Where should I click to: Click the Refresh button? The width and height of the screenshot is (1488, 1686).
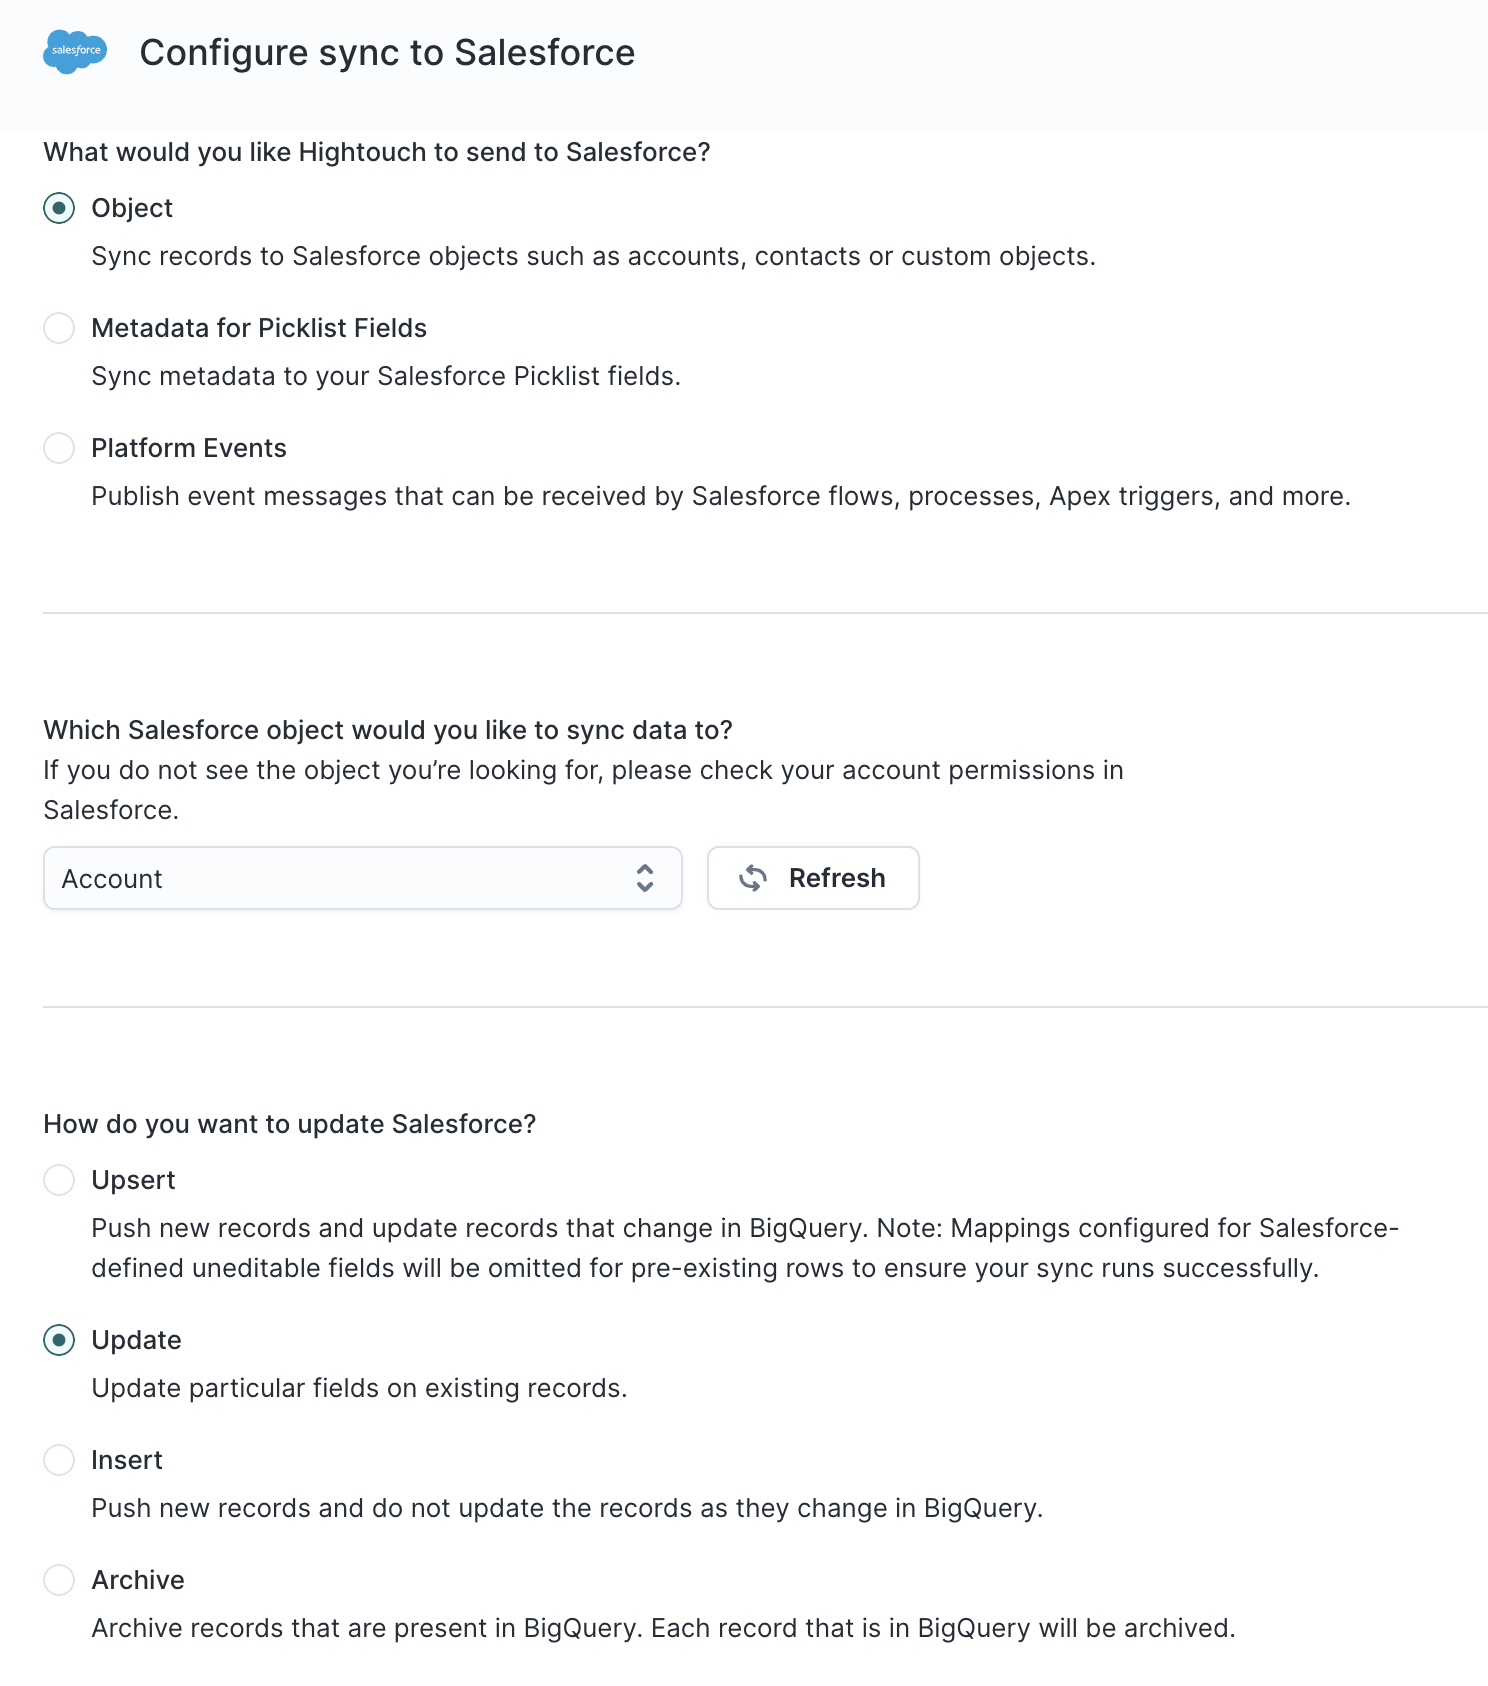point(813,878)
